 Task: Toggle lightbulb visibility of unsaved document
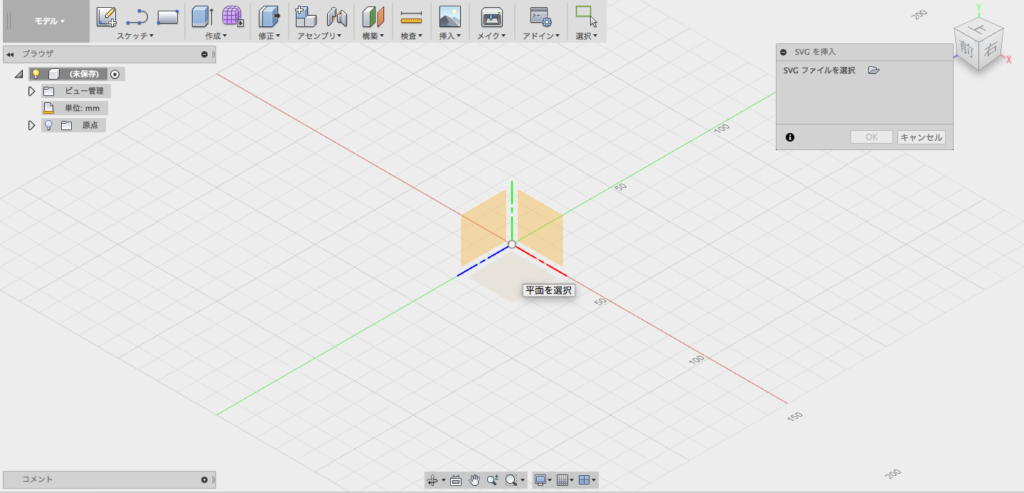click(x=36, y=74)
